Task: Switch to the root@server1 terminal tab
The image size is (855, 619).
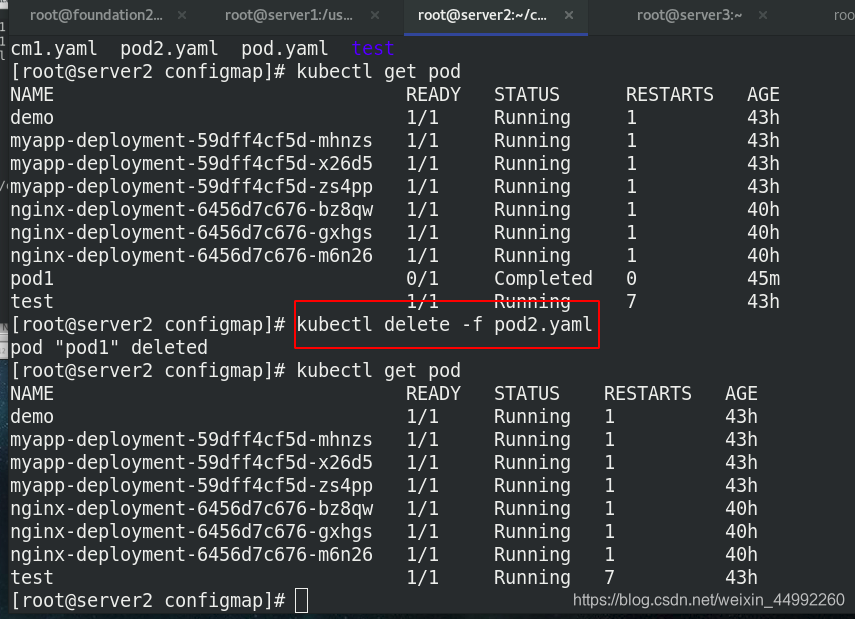Action: pos(288,15)
